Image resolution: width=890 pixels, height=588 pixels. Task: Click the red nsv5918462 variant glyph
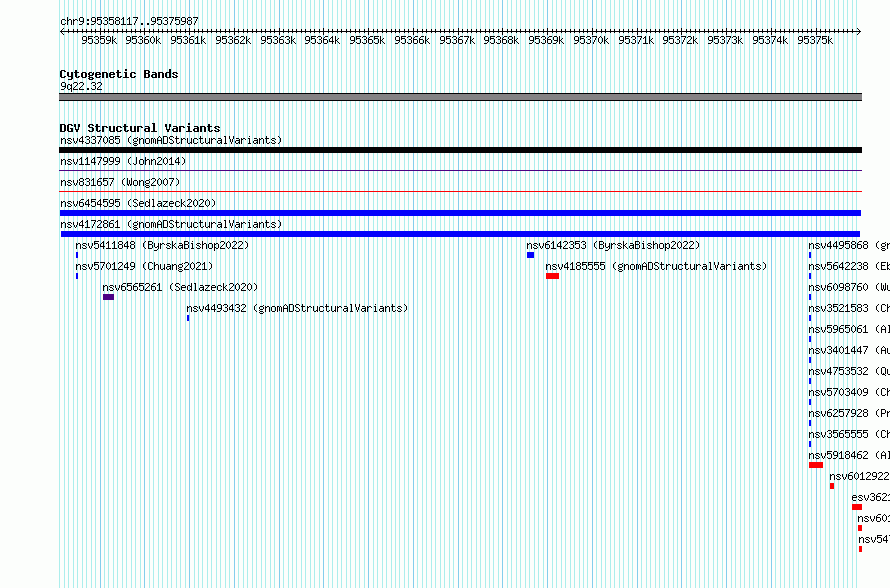coord(816,465)
